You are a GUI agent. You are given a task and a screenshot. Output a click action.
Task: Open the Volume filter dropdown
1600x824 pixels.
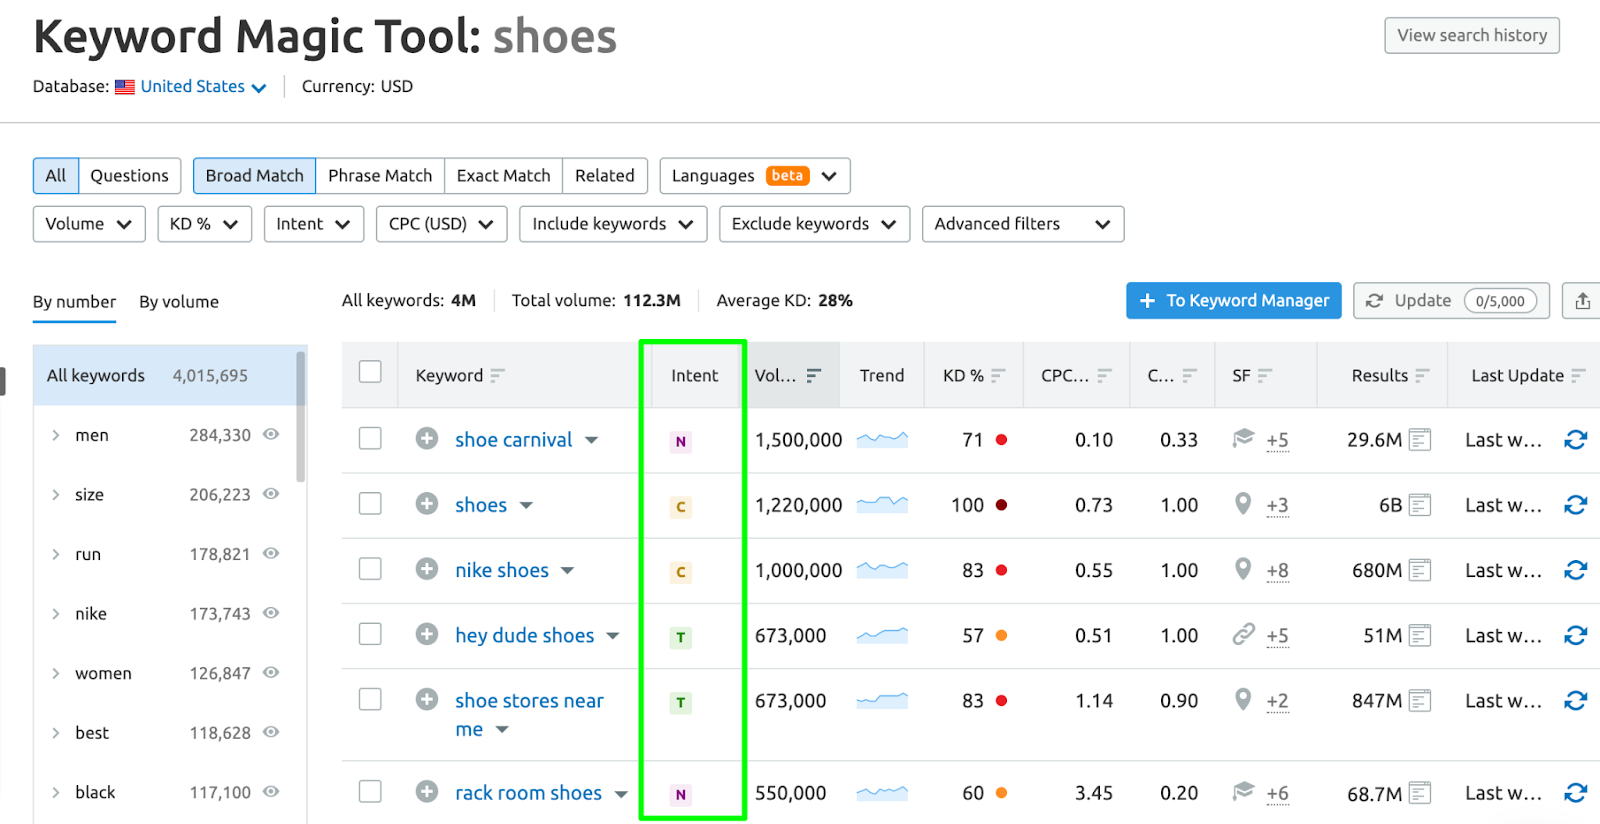89,224
